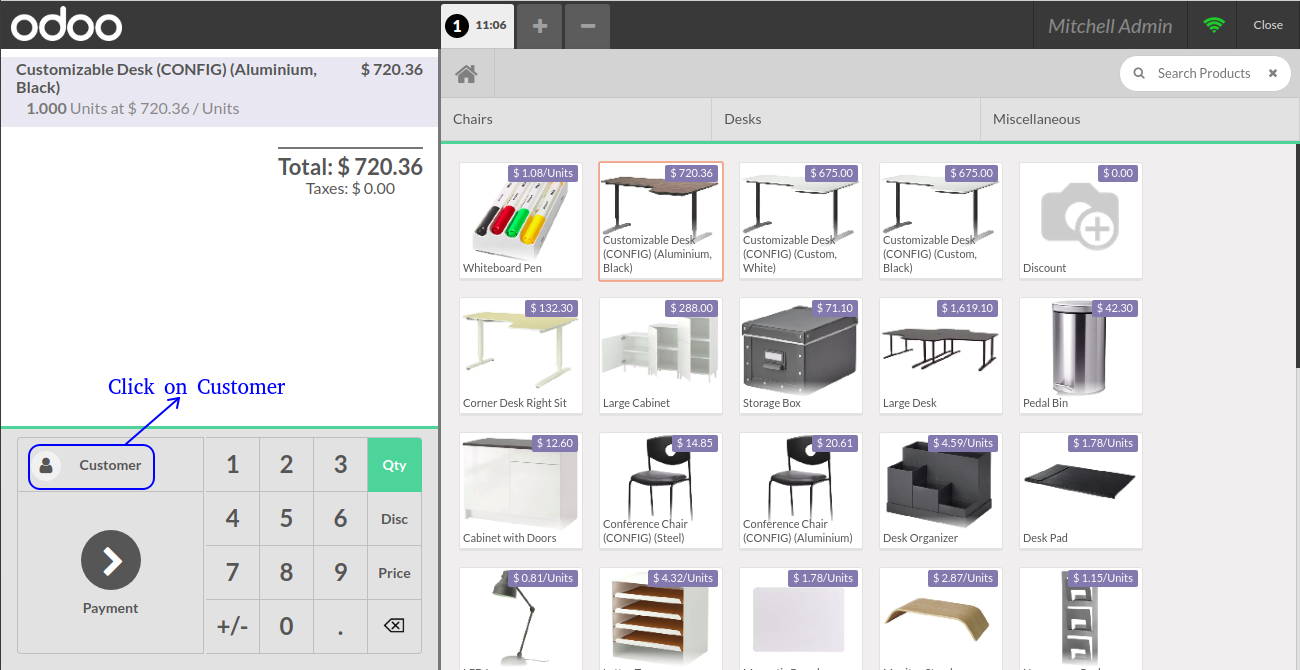Add the desk lamp product priced $0.81/Units
This screenshot has height=670, width=1300.
click(x=521, y=619)
